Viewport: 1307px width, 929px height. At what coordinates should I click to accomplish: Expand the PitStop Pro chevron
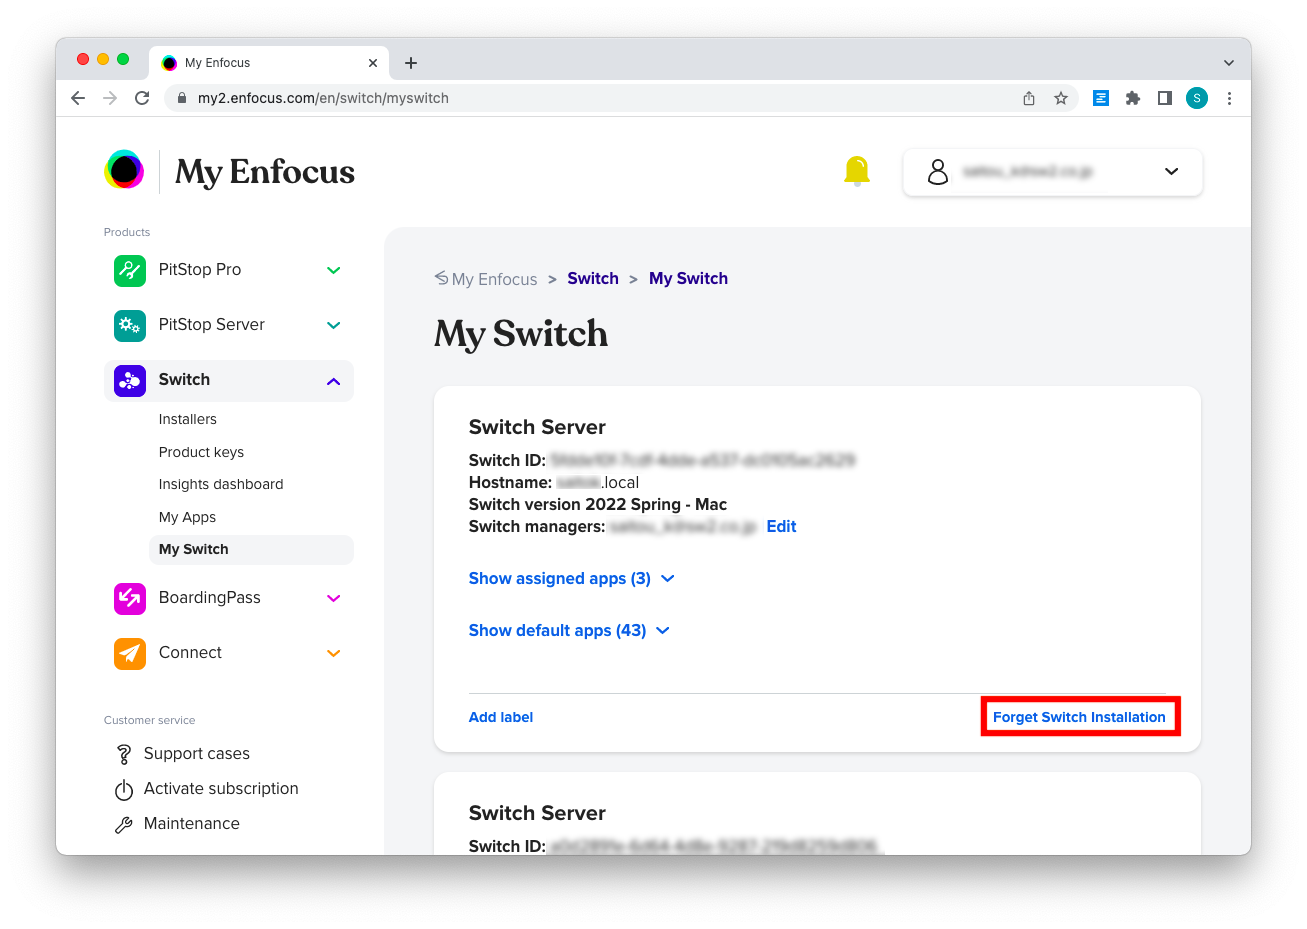(334, 270)
